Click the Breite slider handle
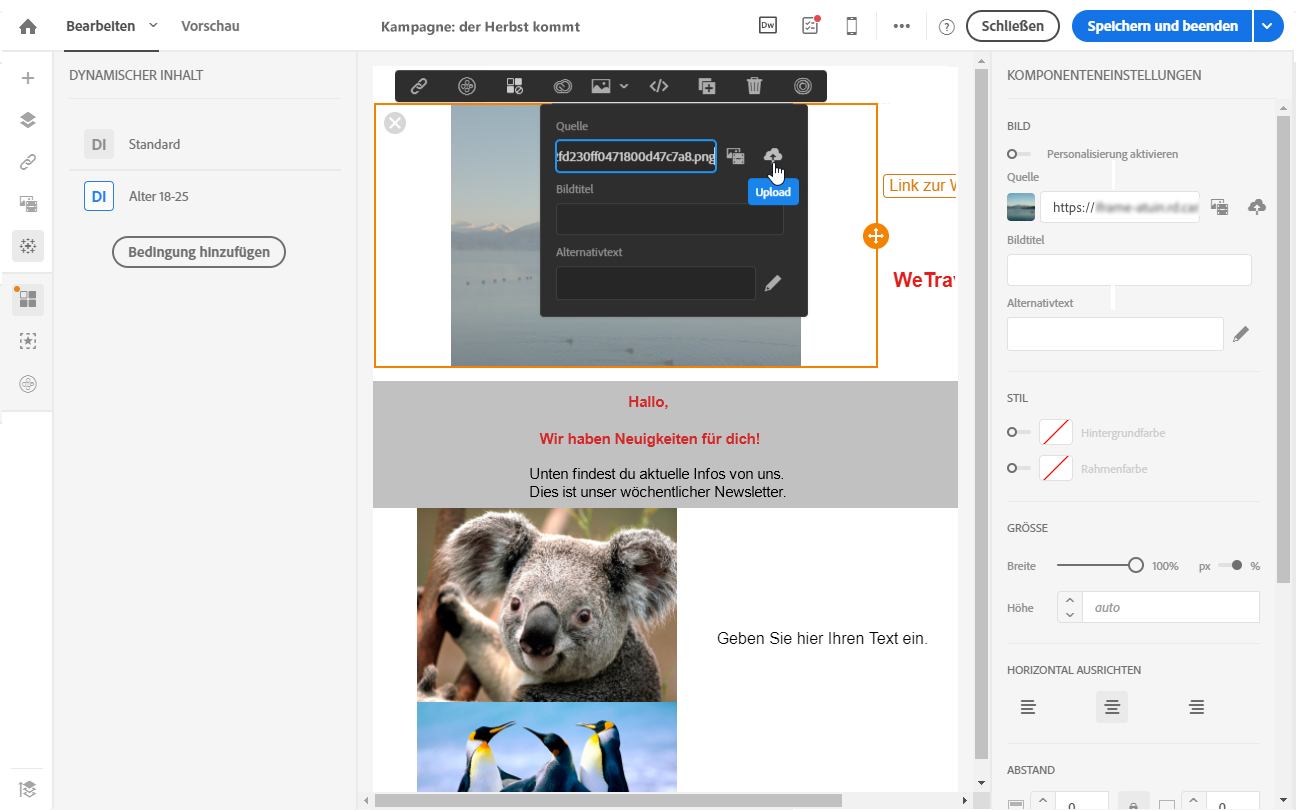The image size is (1296, 810). [1135, 565]
